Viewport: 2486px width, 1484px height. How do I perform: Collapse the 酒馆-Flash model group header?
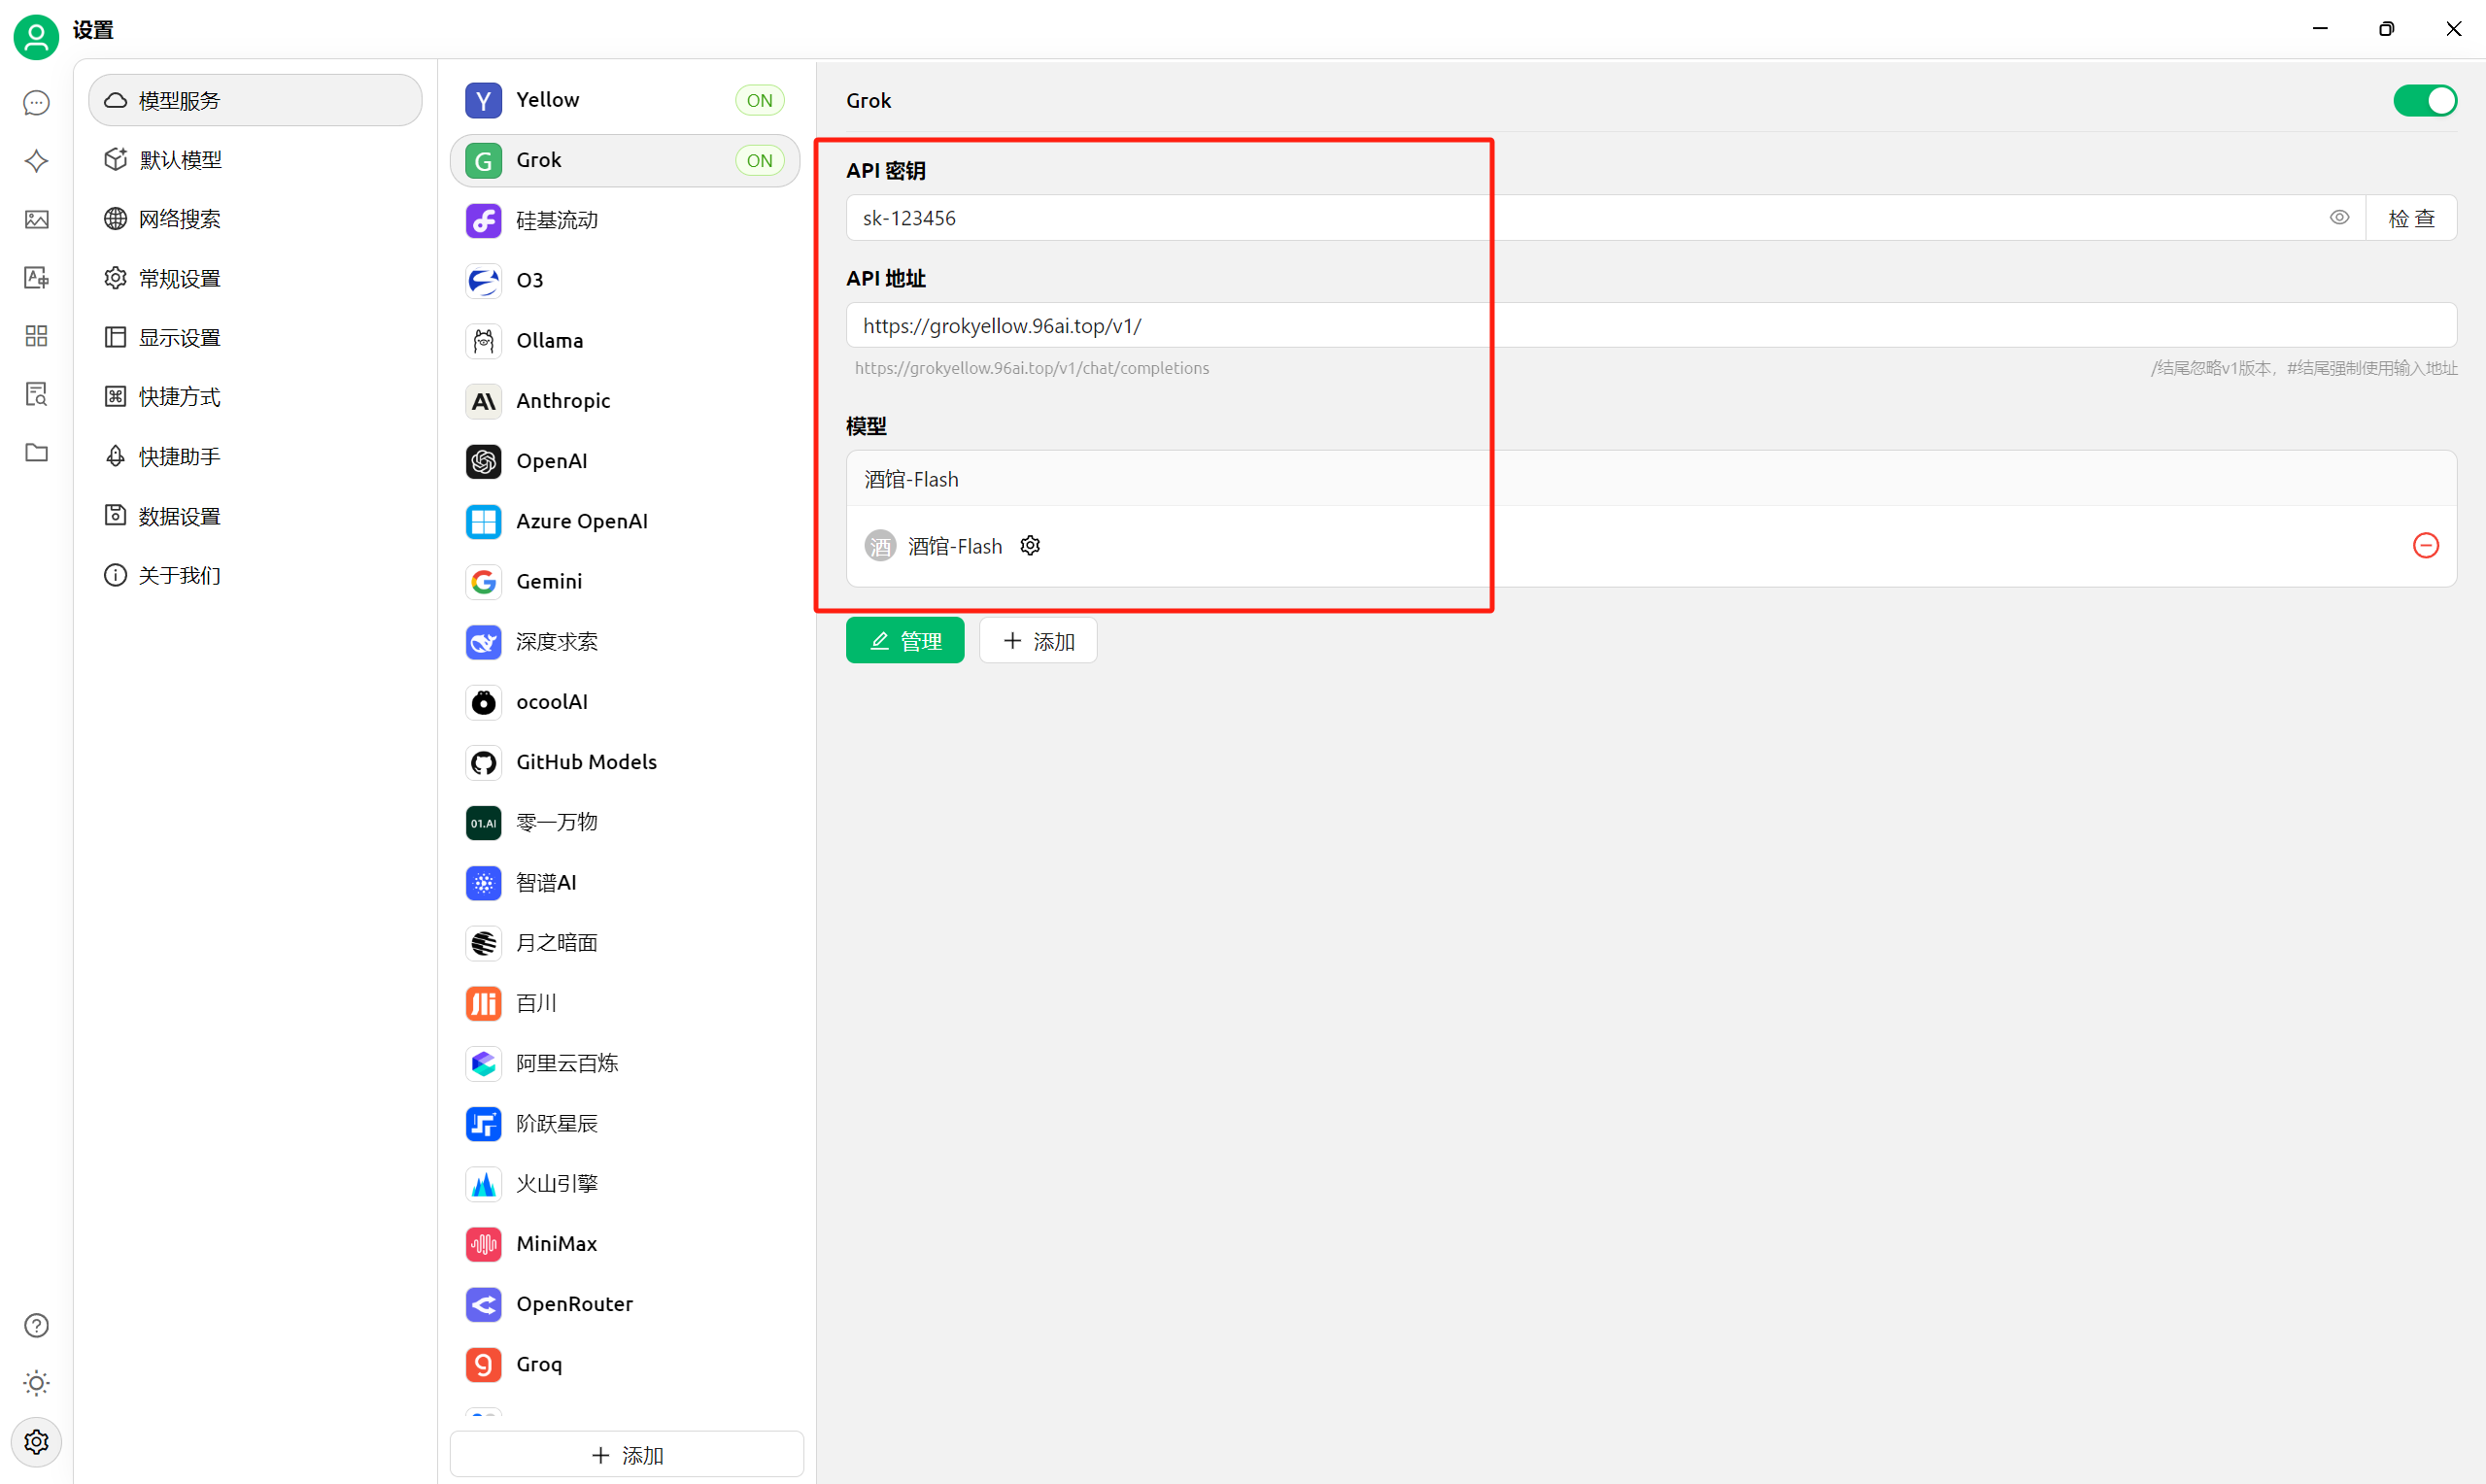[1651, 479]
